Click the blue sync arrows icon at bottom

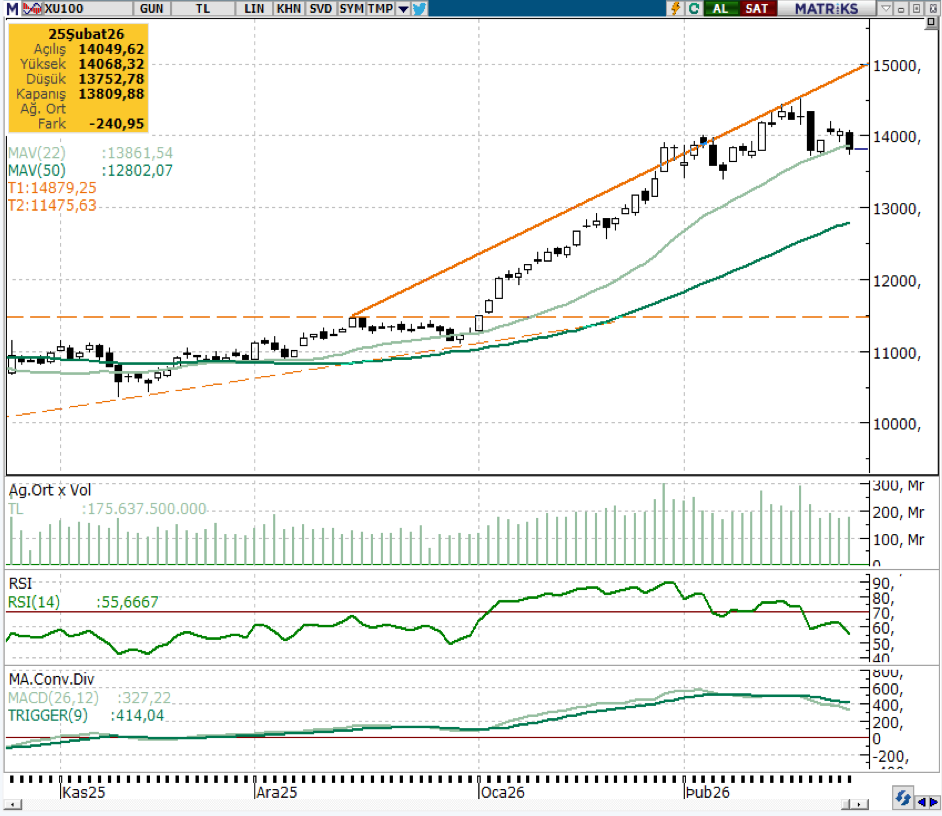pyautogui.click(x=903, y=798)
